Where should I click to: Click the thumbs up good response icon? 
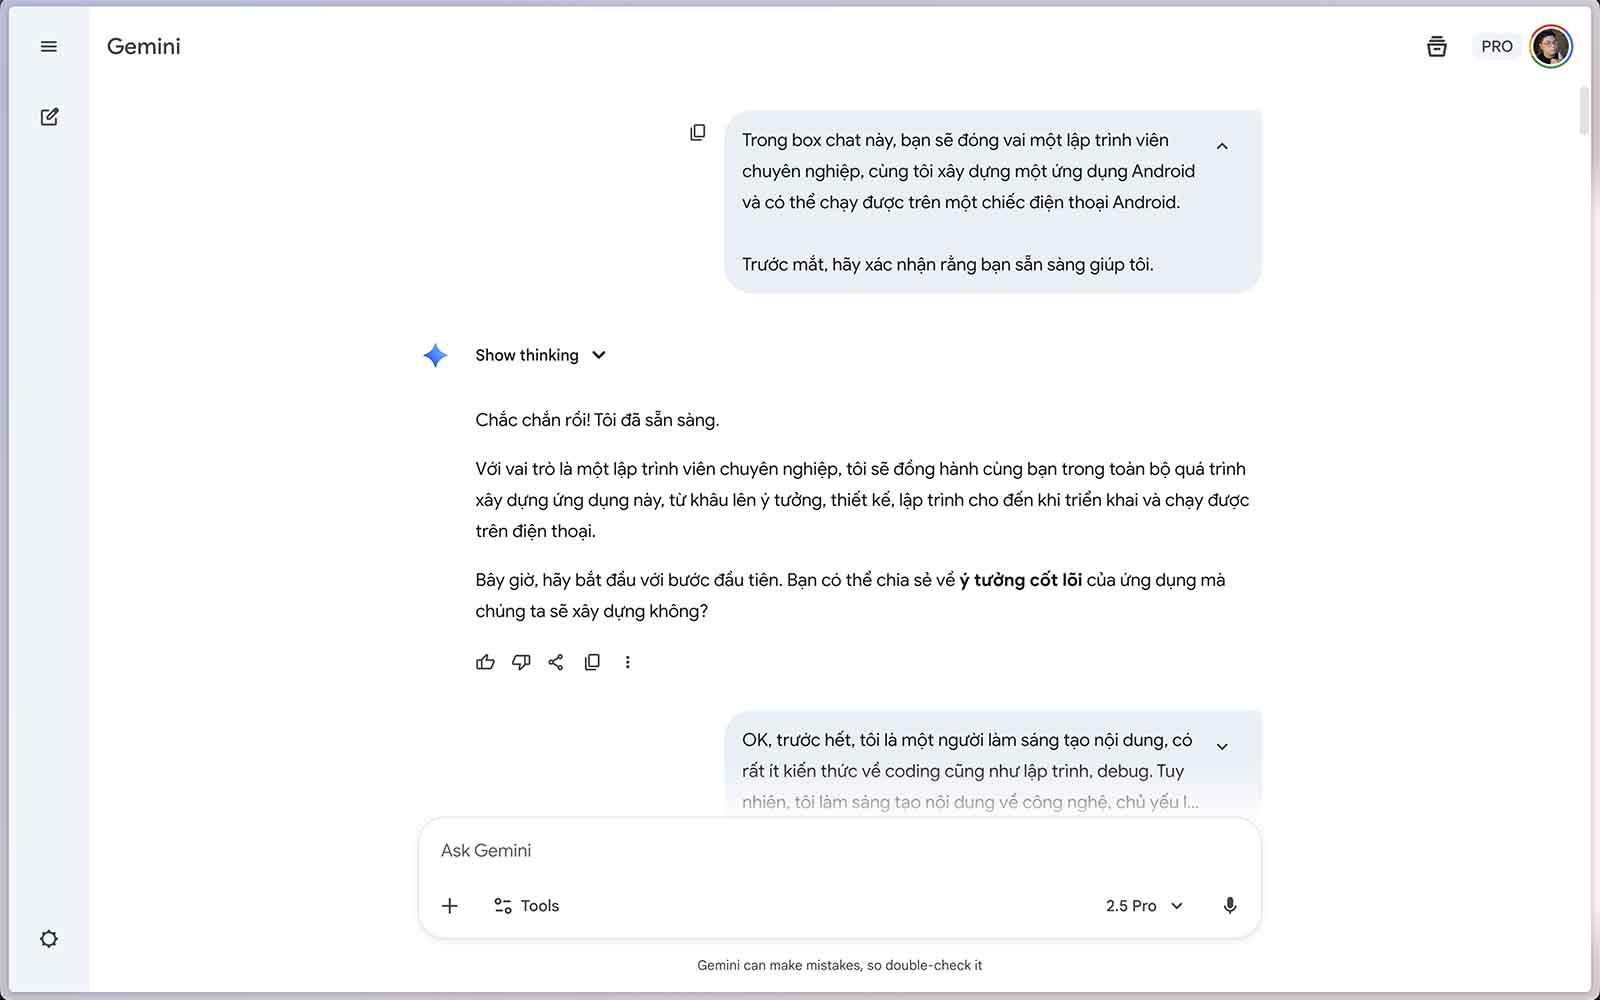(485, 662)
